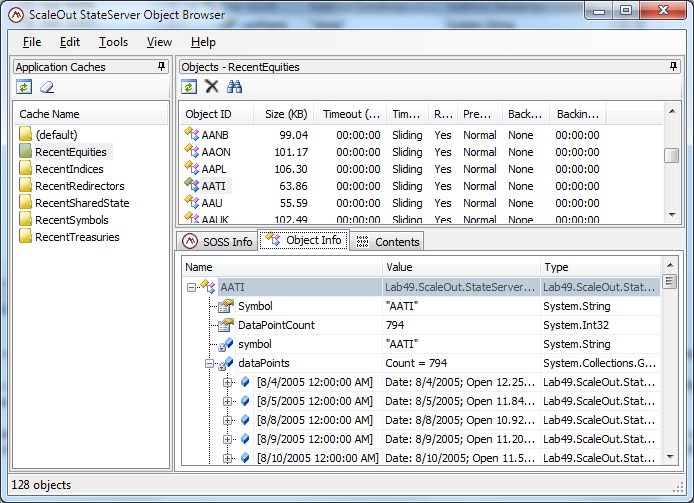Click the RecentSharedState folder icon
Viewport: 694px width, 503px height.
click(x=25, y=202)
